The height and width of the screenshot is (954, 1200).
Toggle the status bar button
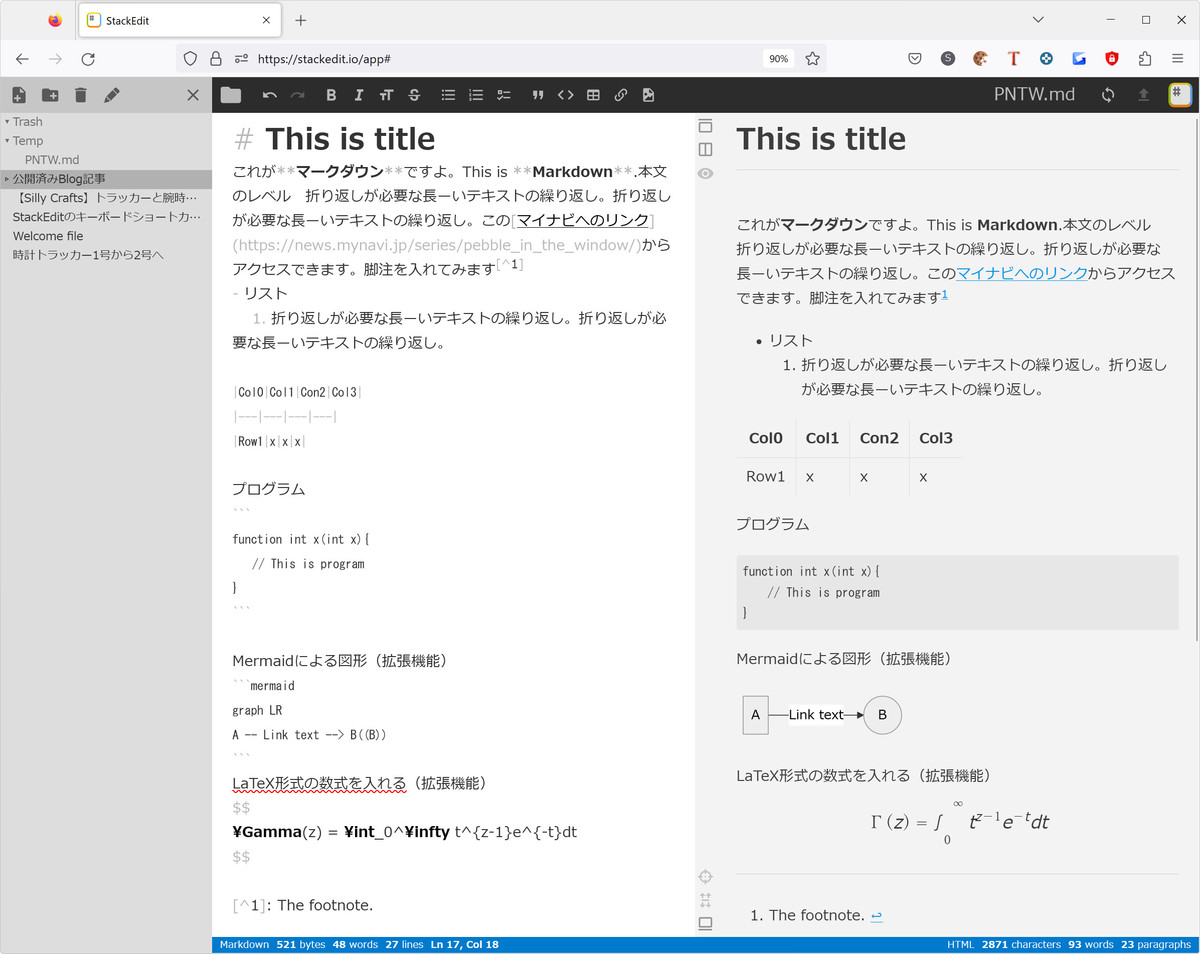coord(706,924)
